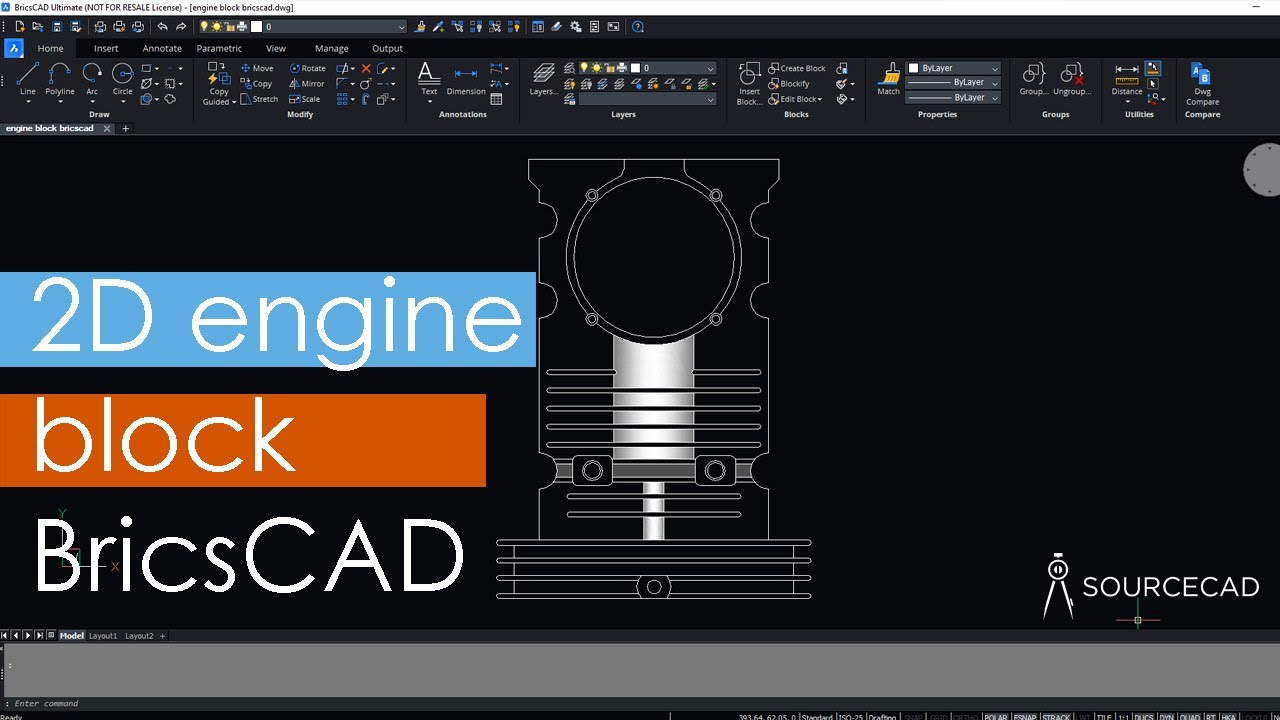Activate the Rotate tool
1280x720 pixels.
click(308, 68)
